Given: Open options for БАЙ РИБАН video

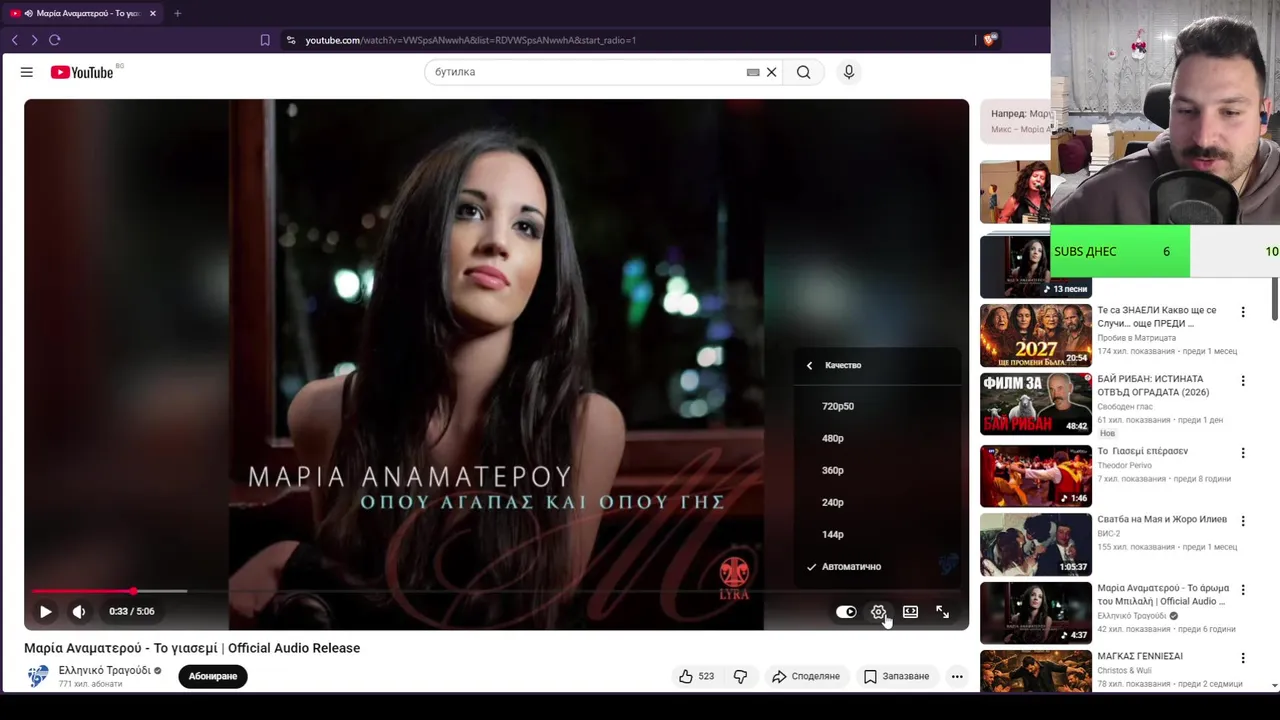Looking at the screenshot, I should 1243,381.
